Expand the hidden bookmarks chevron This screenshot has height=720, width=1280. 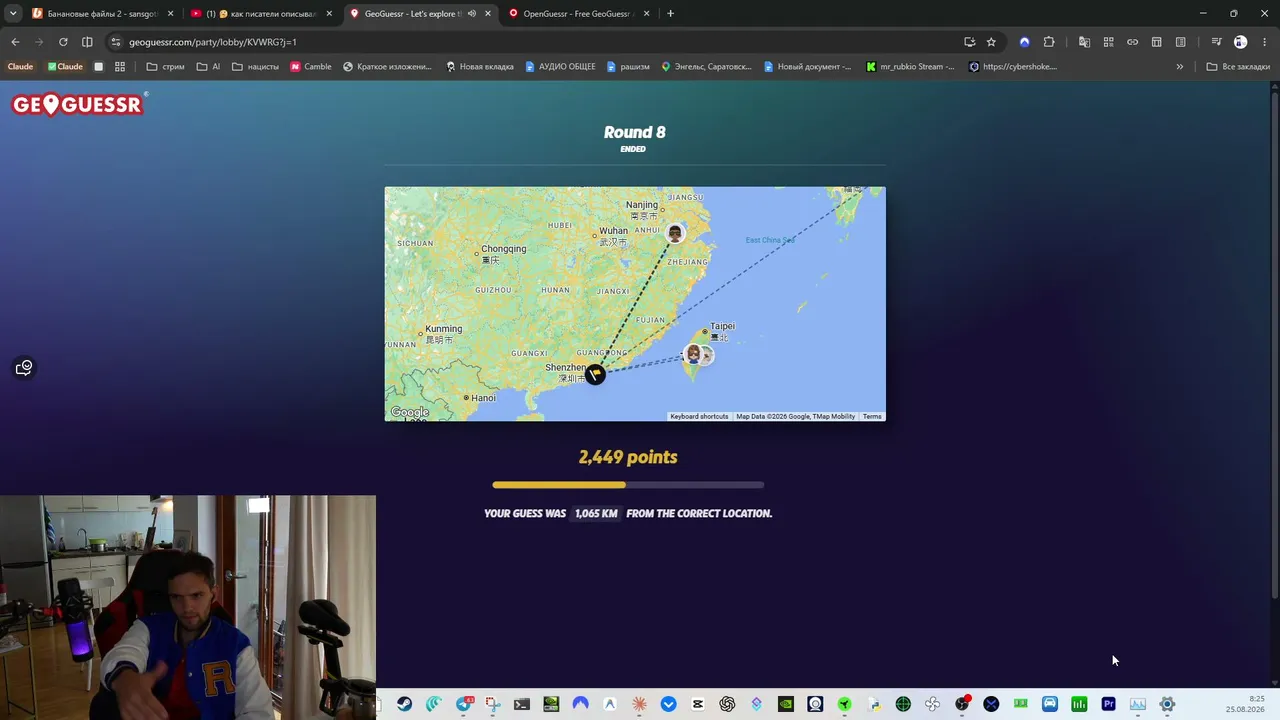[x=1180, y=67]
